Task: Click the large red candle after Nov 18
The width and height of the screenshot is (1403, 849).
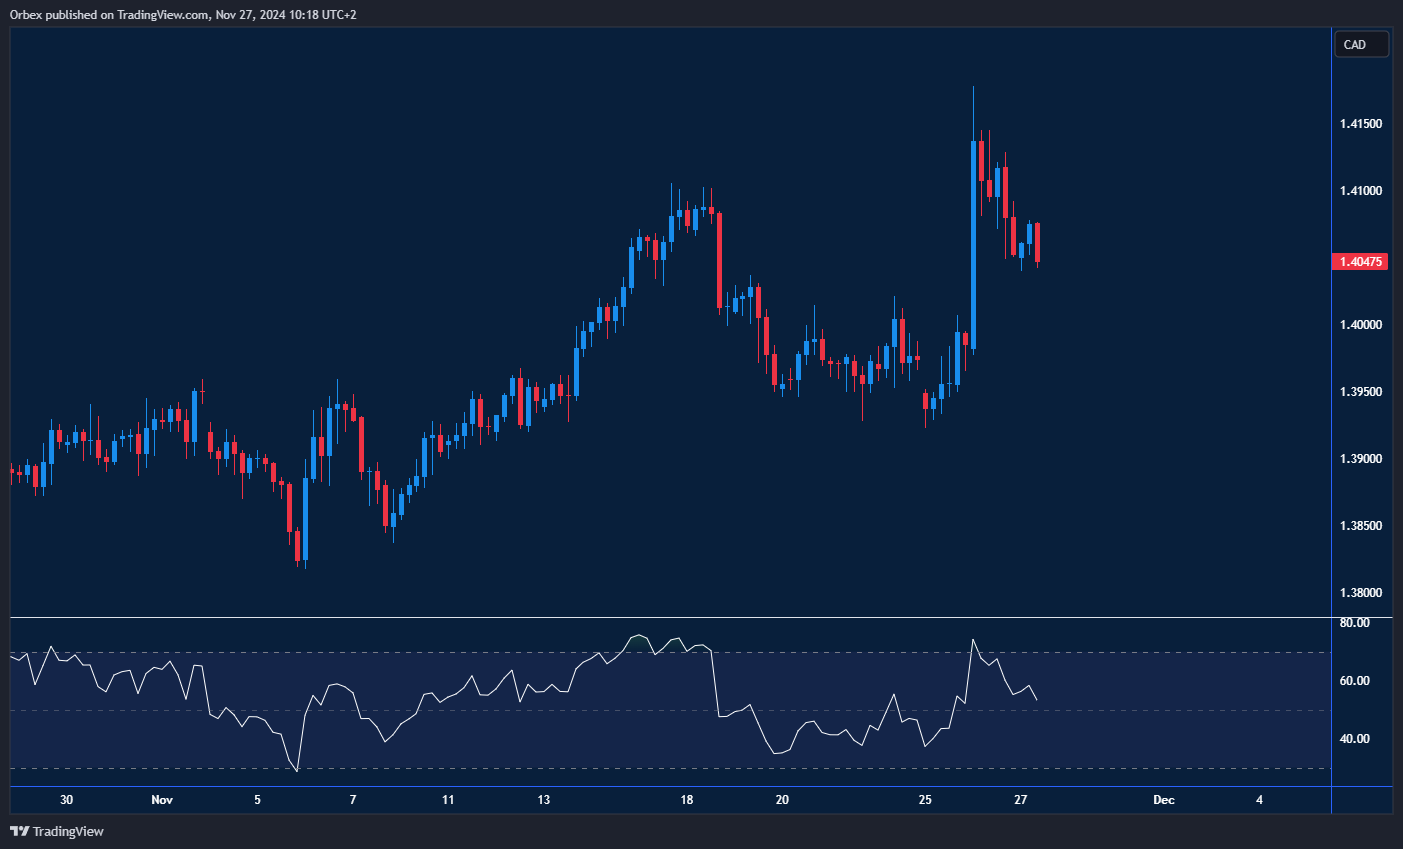Action: (719, 260)
